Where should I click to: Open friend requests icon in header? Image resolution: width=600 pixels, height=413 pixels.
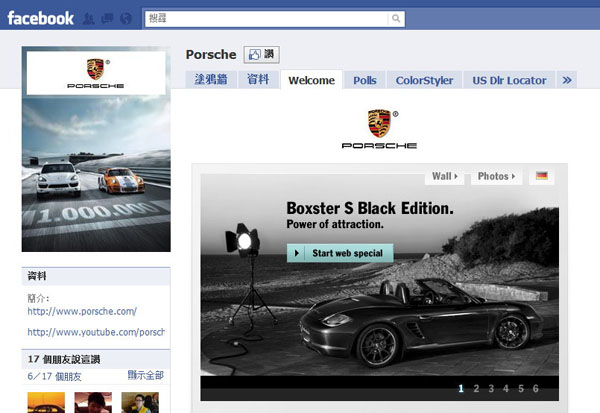(90, 18)
